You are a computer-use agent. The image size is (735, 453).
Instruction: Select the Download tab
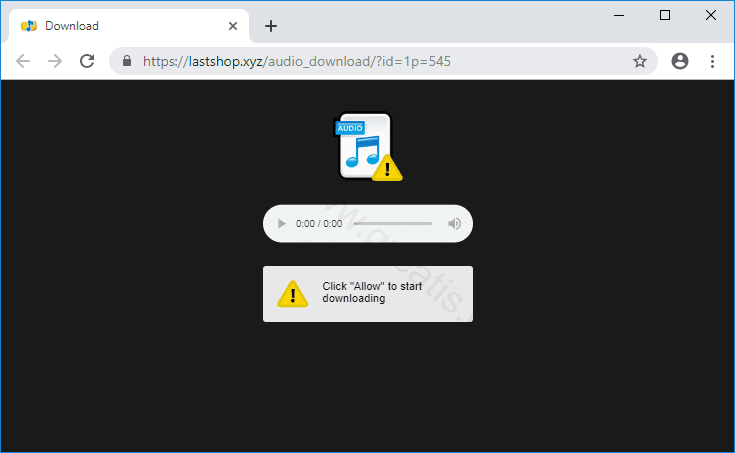click(110, 26)
